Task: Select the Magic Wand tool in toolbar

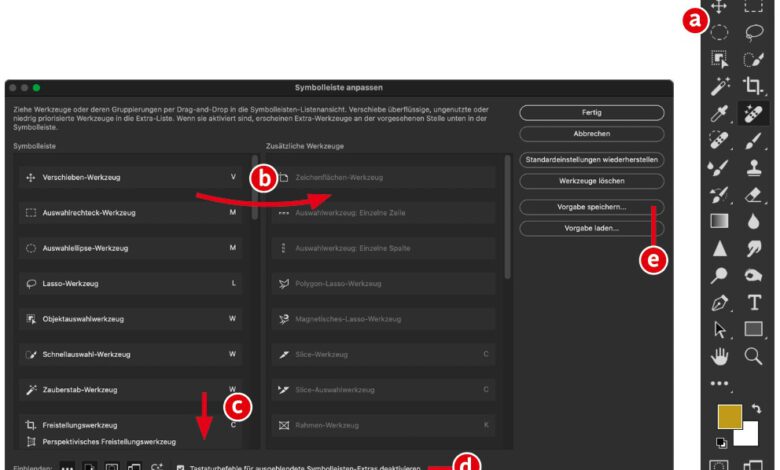Action: pos(720,87)
